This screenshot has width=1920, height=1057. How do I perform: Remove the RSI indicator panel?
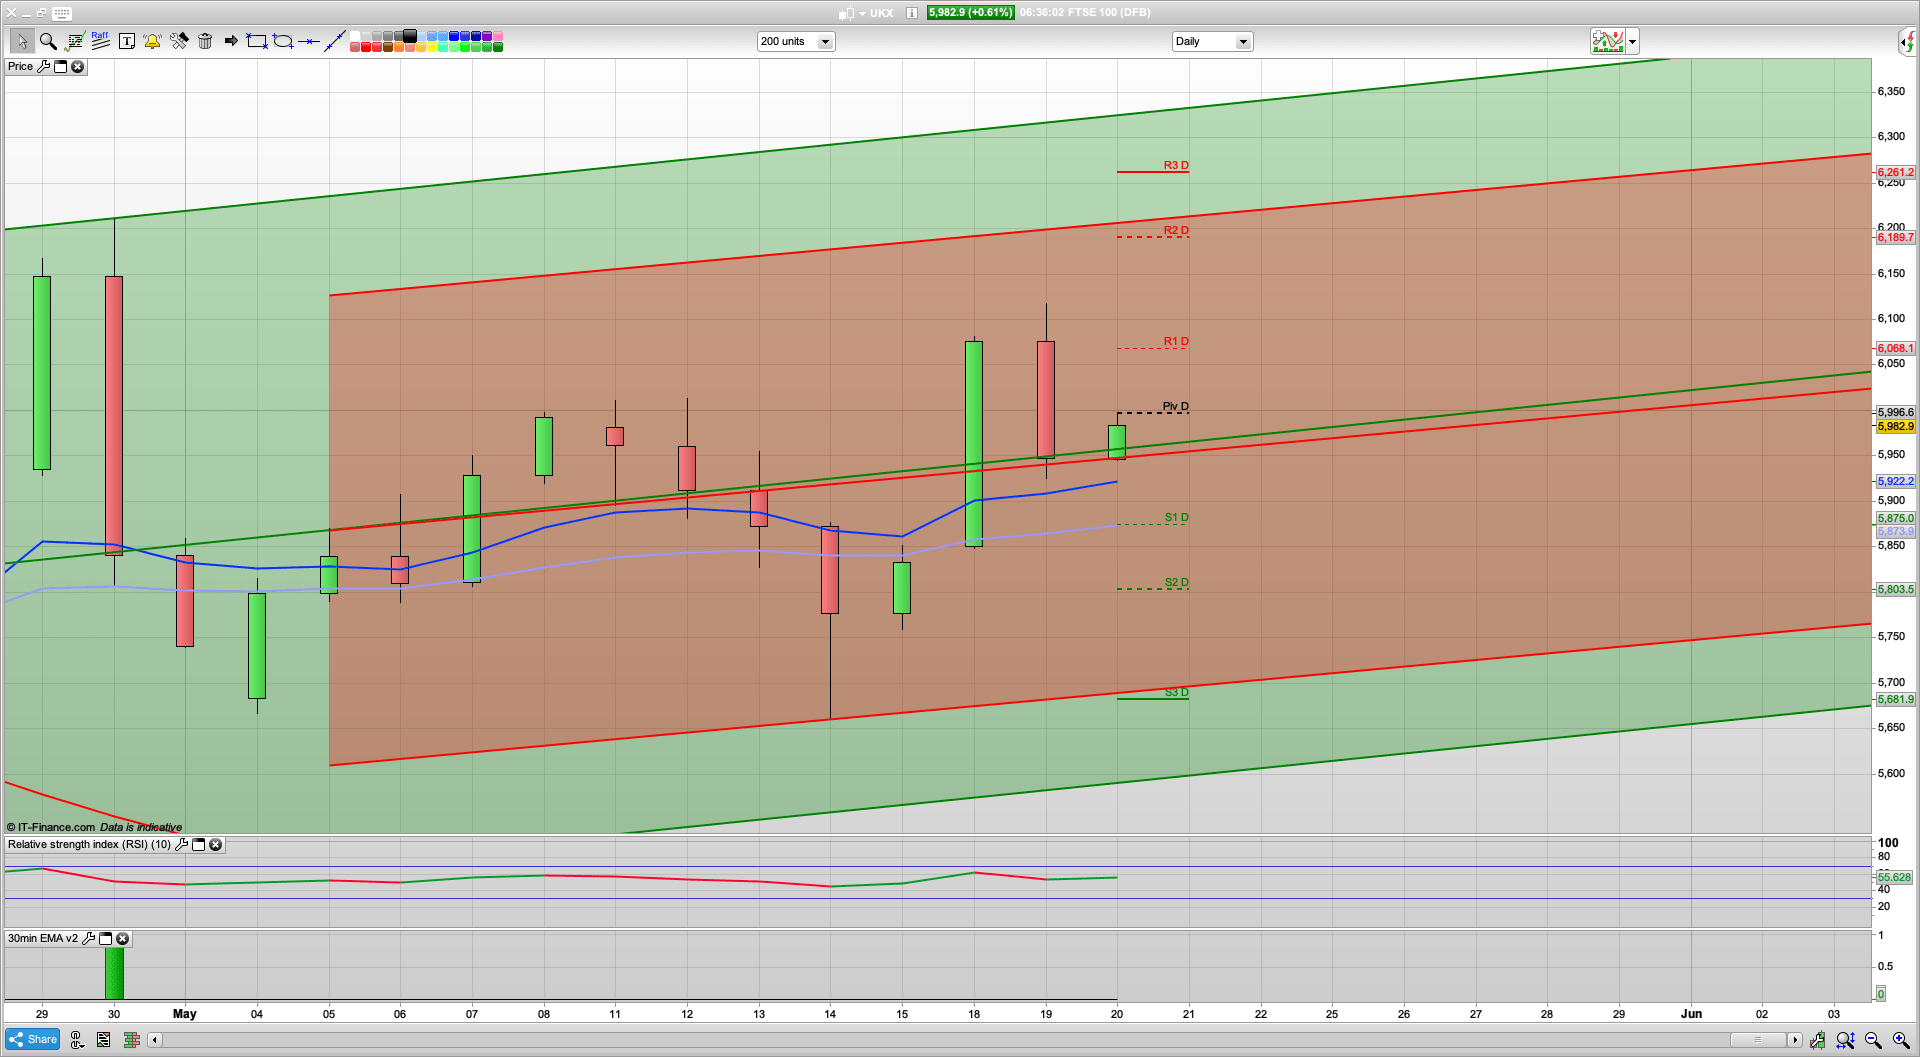215,845
